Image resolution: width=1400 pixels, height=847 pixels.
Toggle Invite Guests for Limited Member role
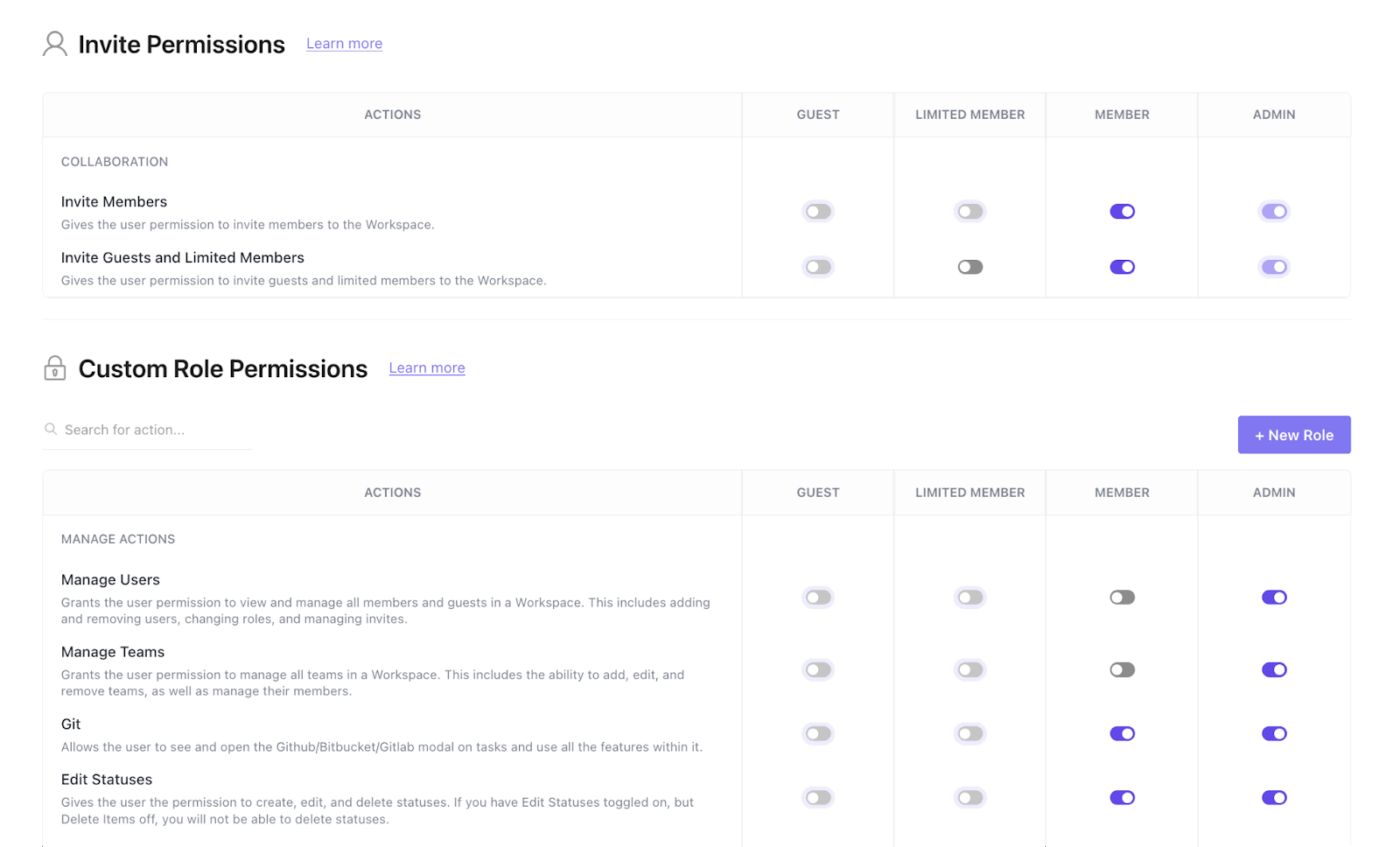pyautogui.click(x=970, y=267)
